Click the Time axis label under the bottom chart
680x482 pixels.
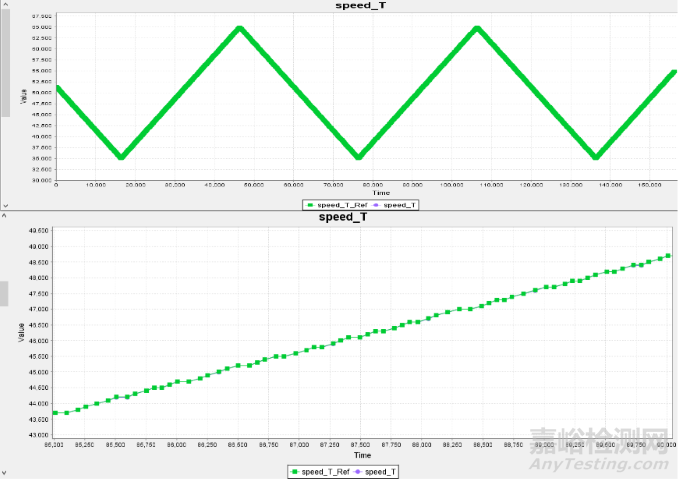coord(364,455)
